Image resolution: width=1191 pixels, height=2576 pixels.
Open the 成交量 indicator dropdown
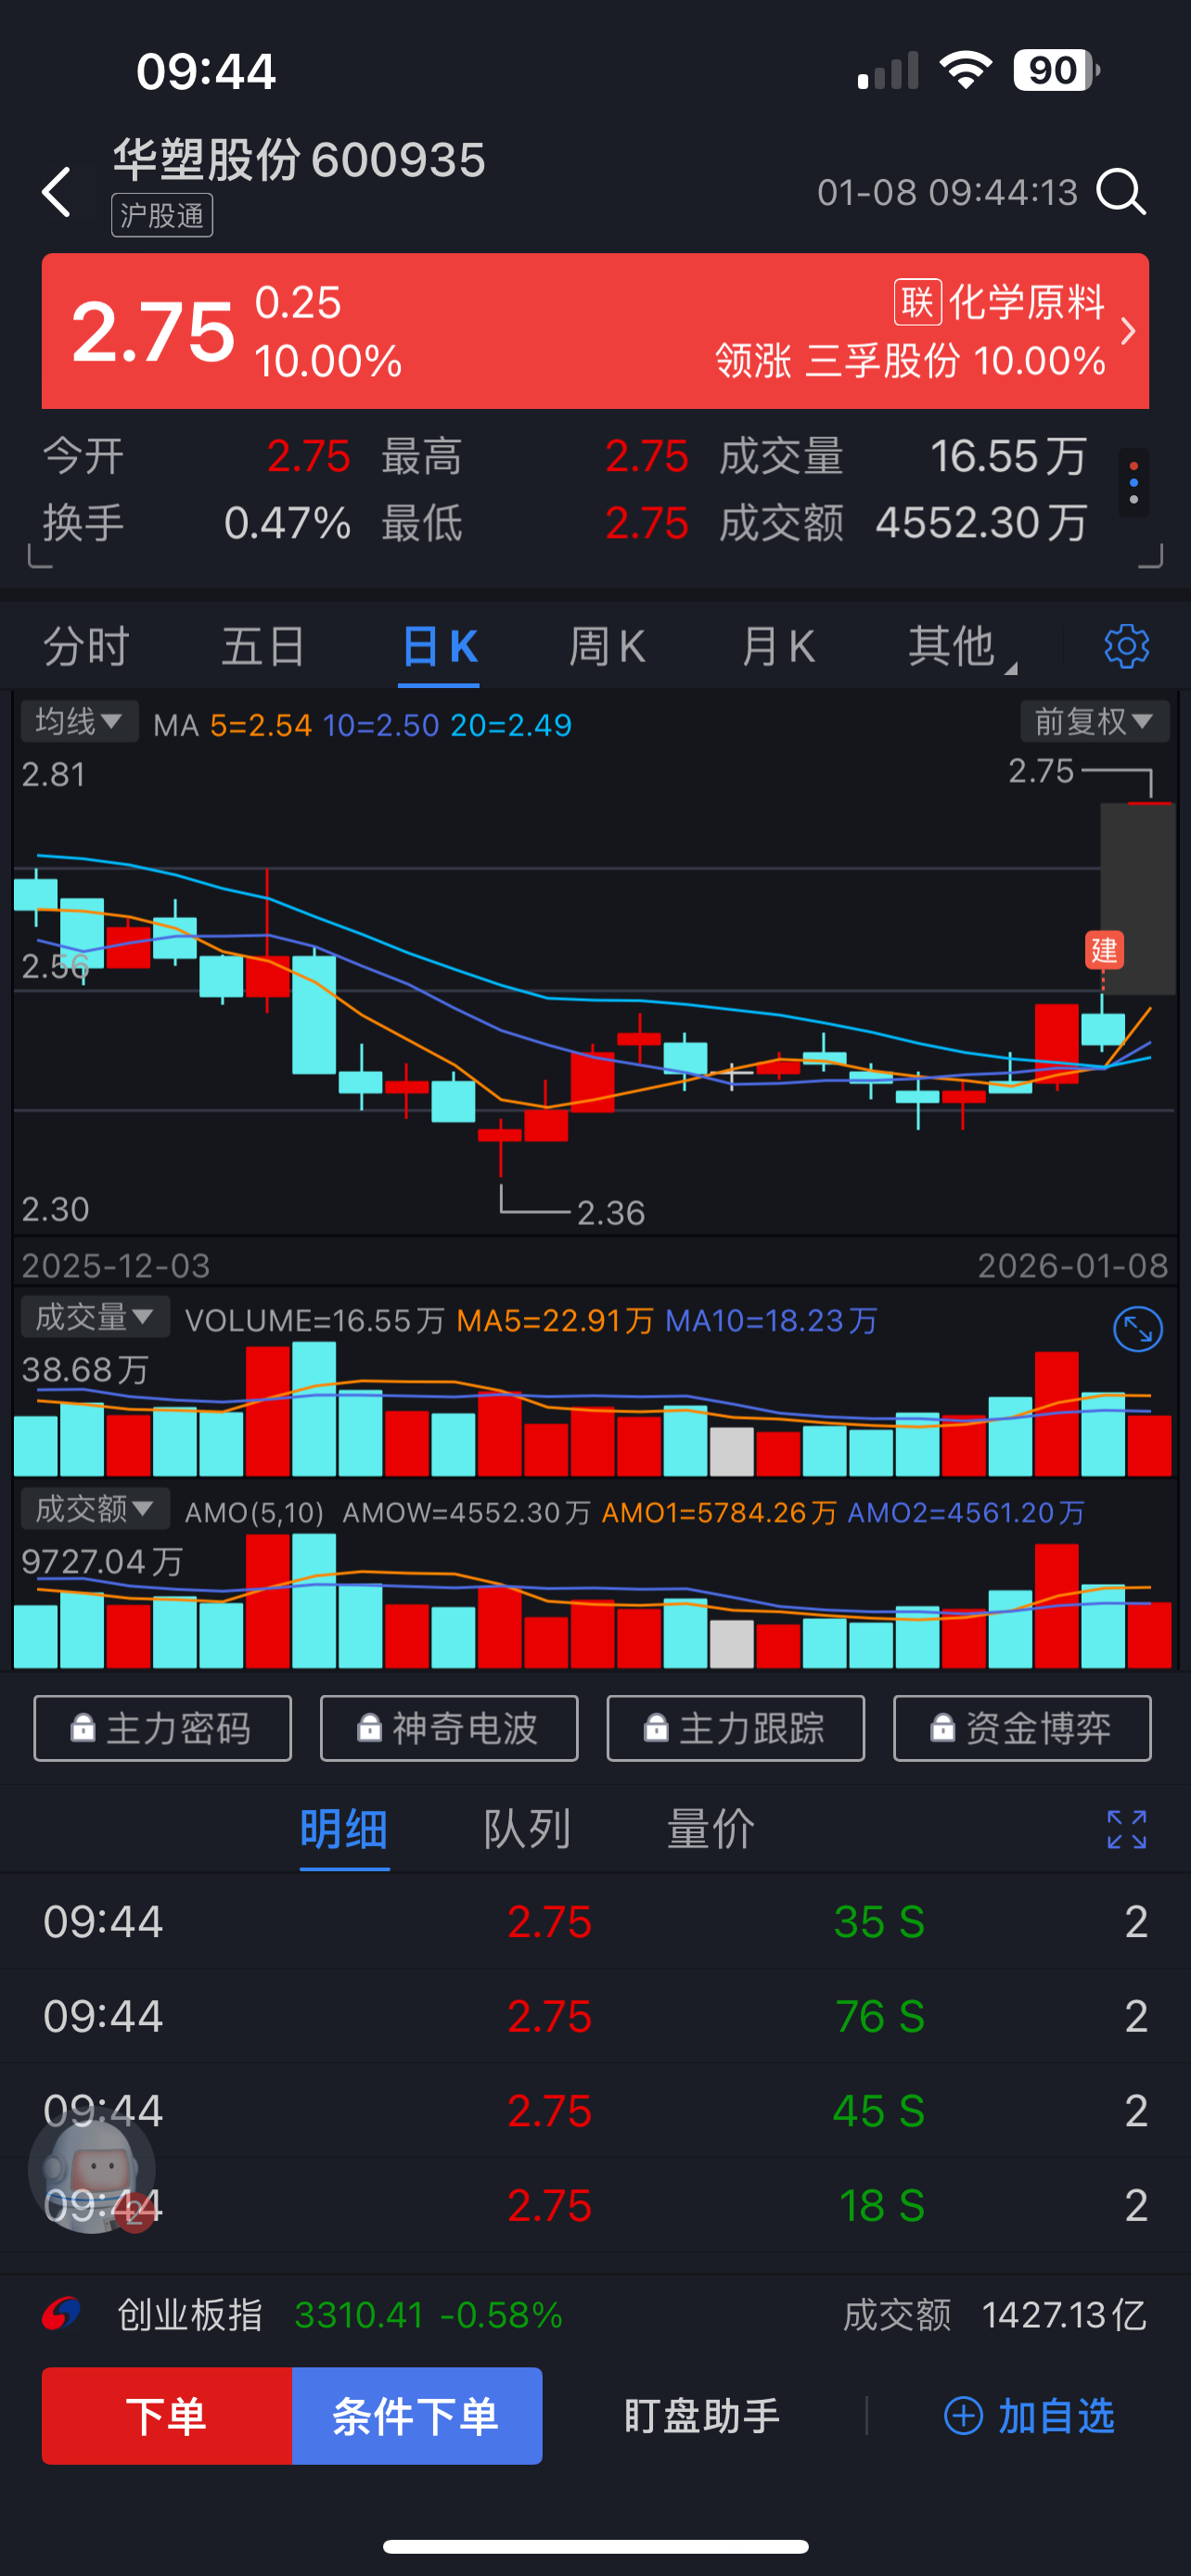point(95,1317)
